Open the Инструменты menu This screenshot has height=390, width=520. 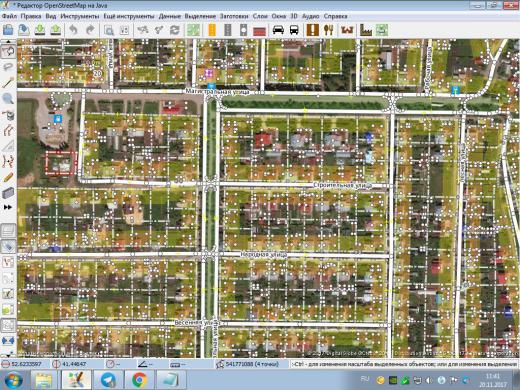click(80, 16)
